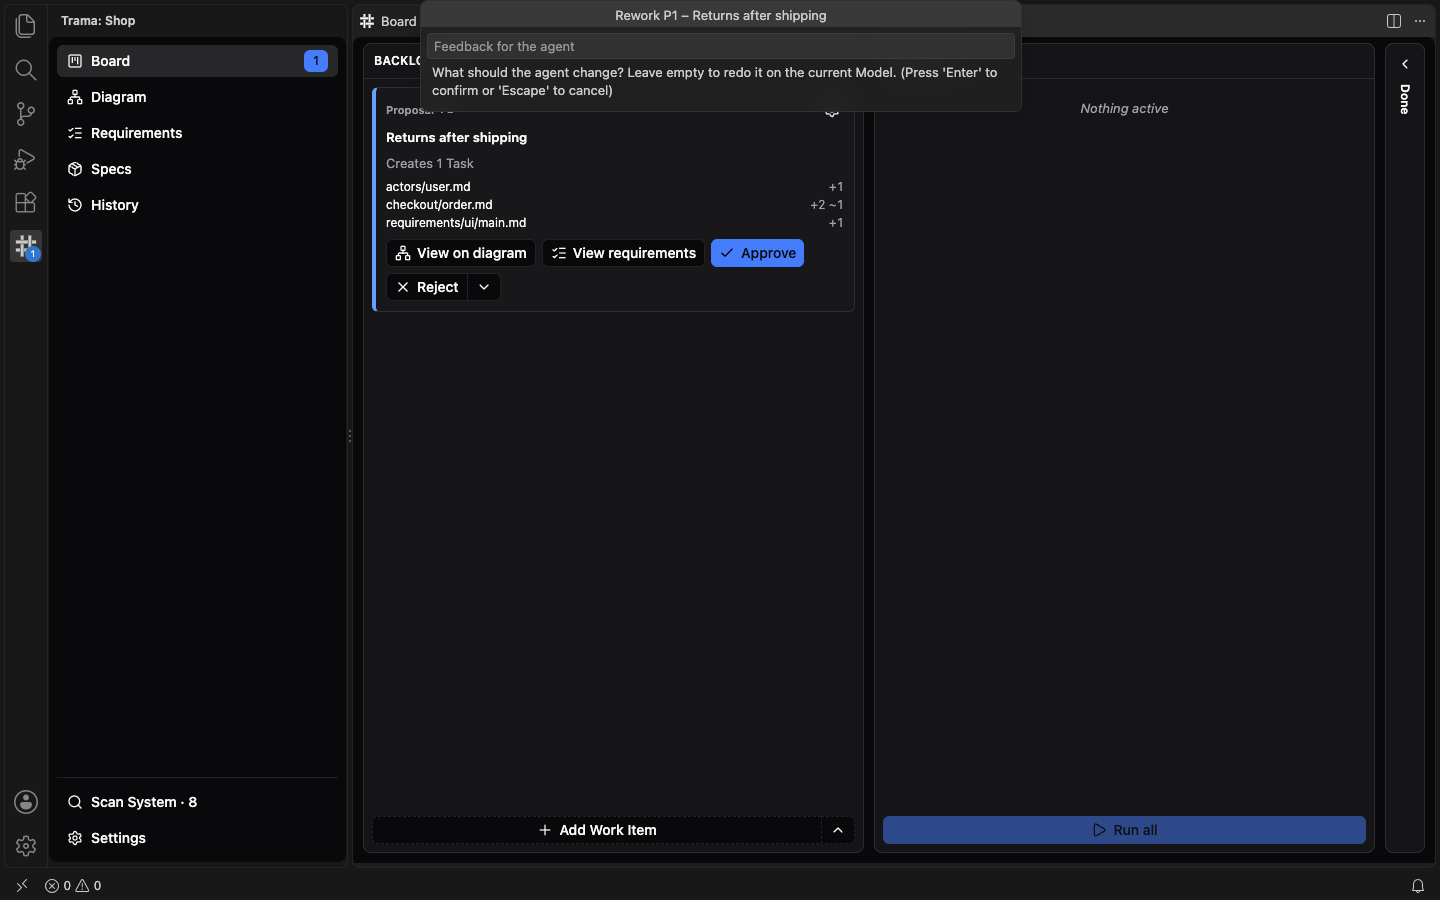Click the Add Work Item button
Screen dimensions: 1440x900
(597, 830)
